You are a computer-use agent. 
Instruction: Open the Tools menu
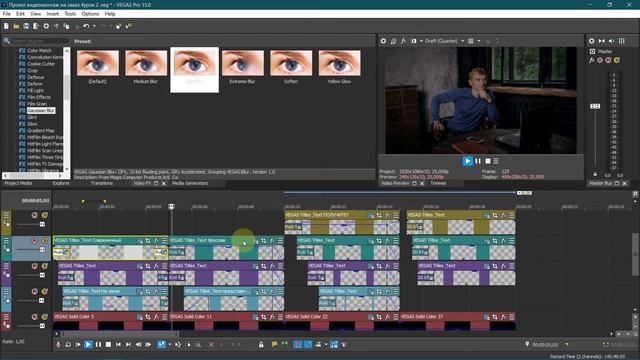pos(70,14)
